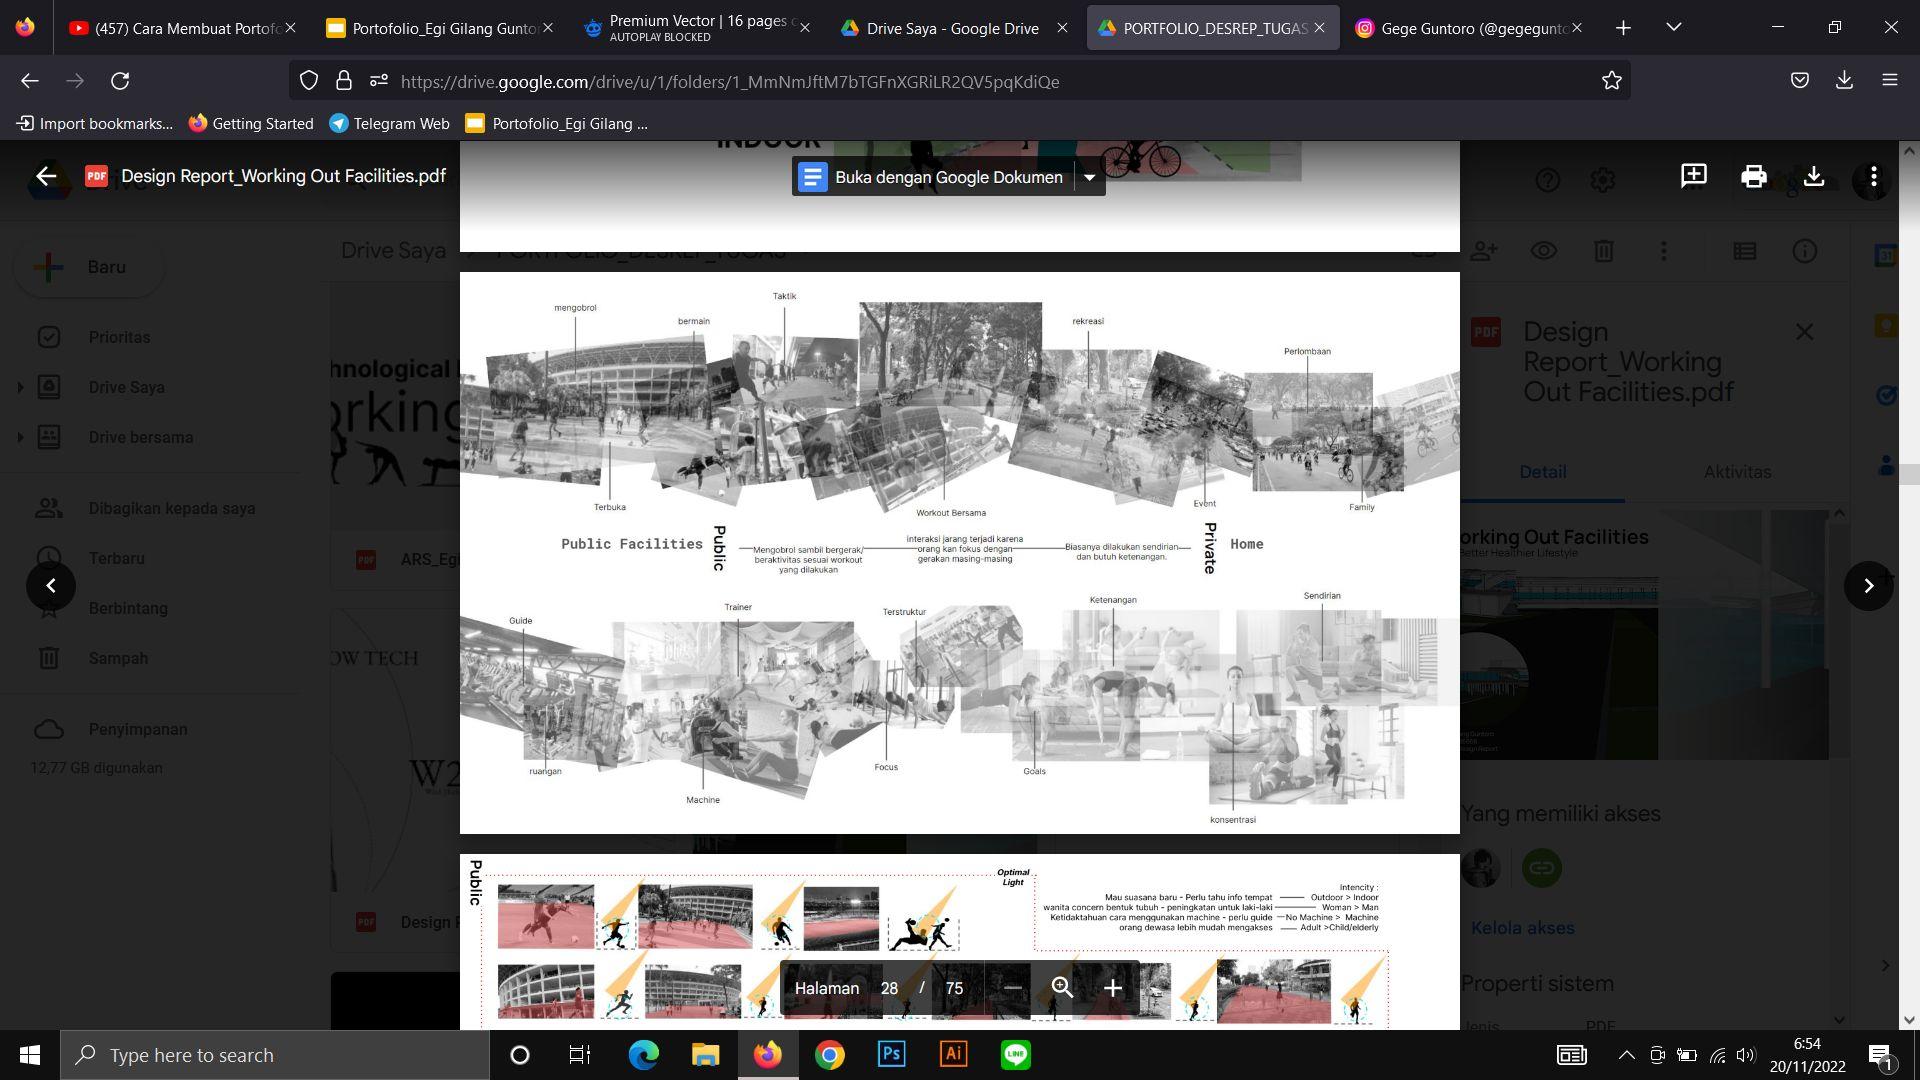Click the print icon in preview toolbar

(x=1753, y=177)
